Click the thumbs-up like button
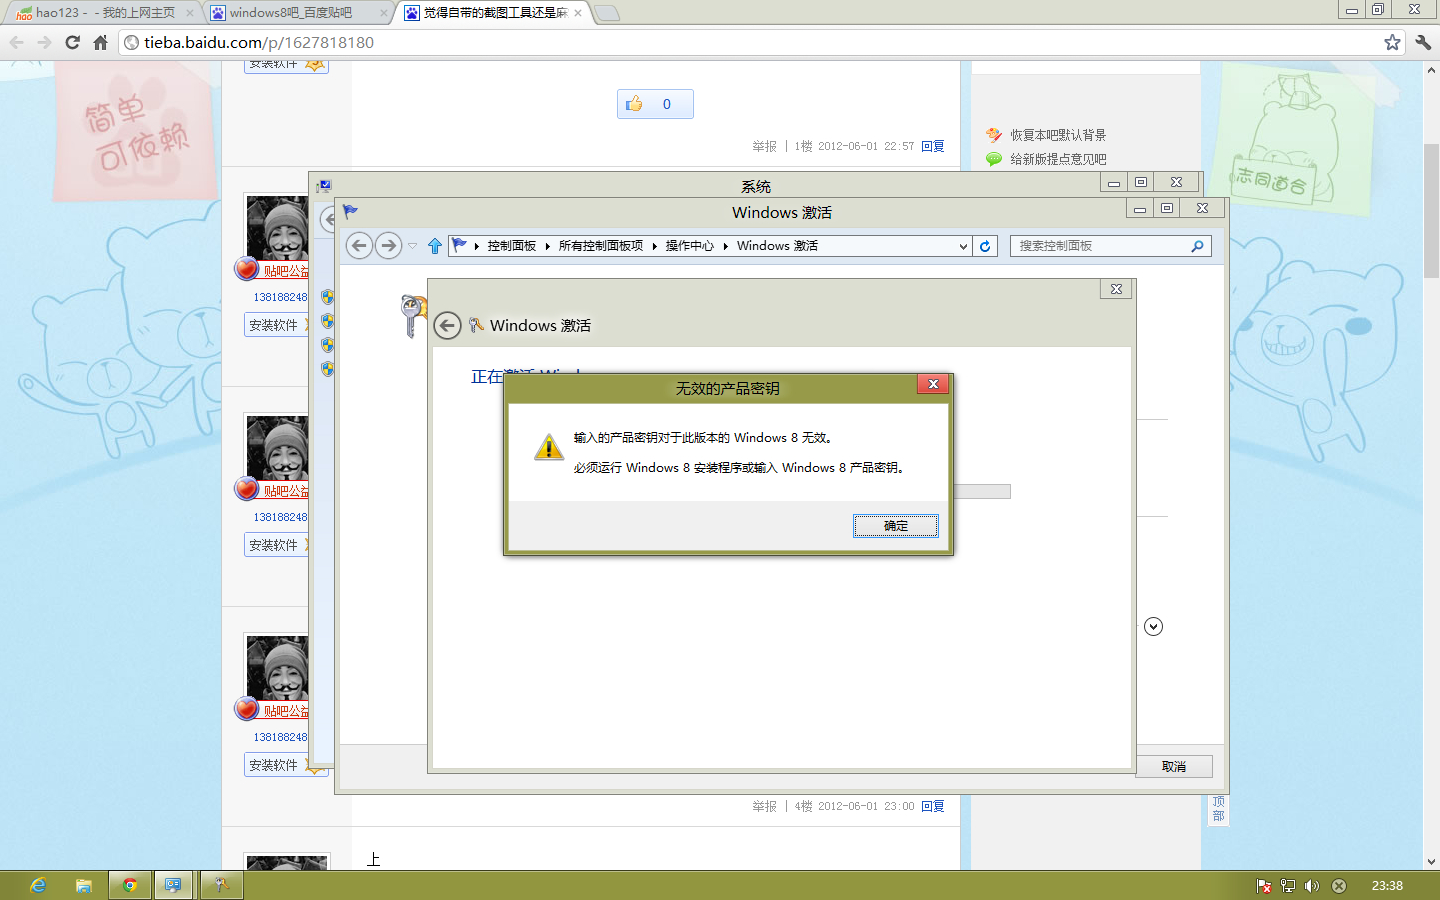 click(655, 104)
